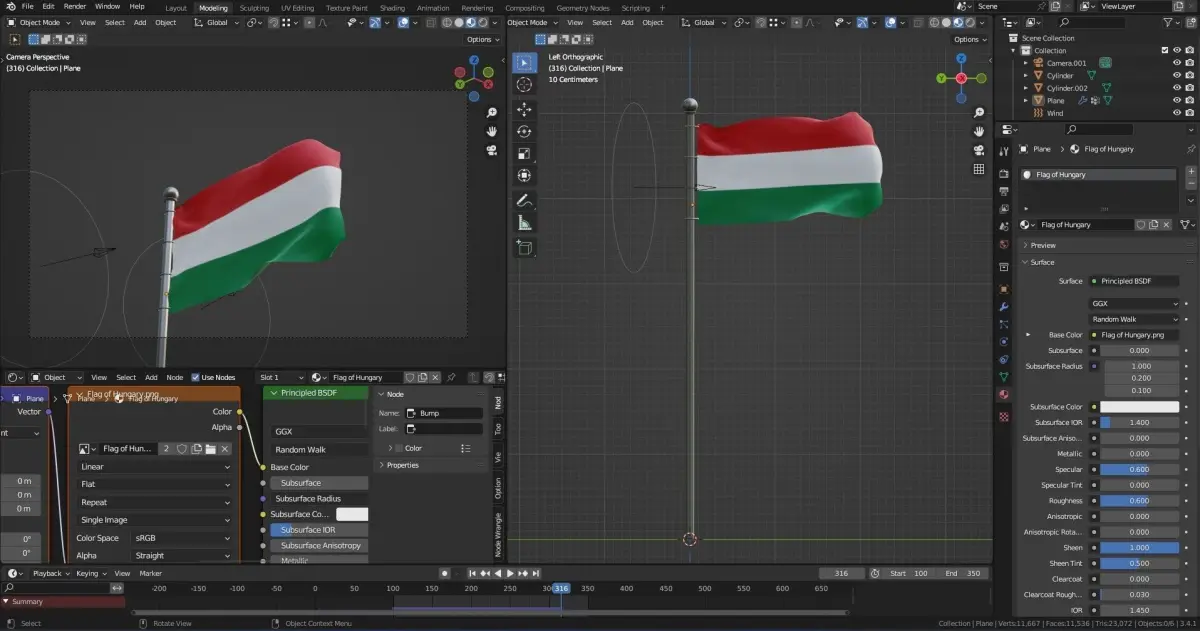Screen dimensions: 1200x631
Task: Hide Plane in viewport via eye icon
Action: [x=1177, y=100]
